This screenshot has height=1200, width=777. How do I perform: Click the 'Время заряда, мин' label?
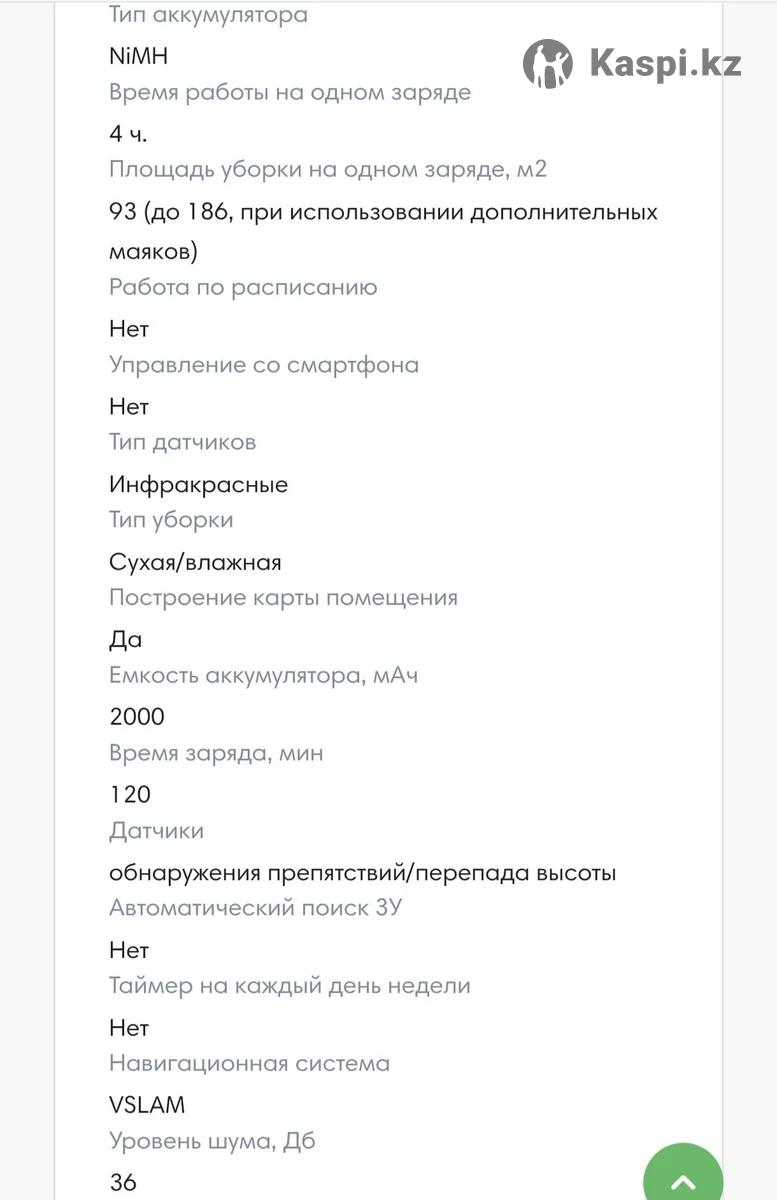[x=216, y=753]
